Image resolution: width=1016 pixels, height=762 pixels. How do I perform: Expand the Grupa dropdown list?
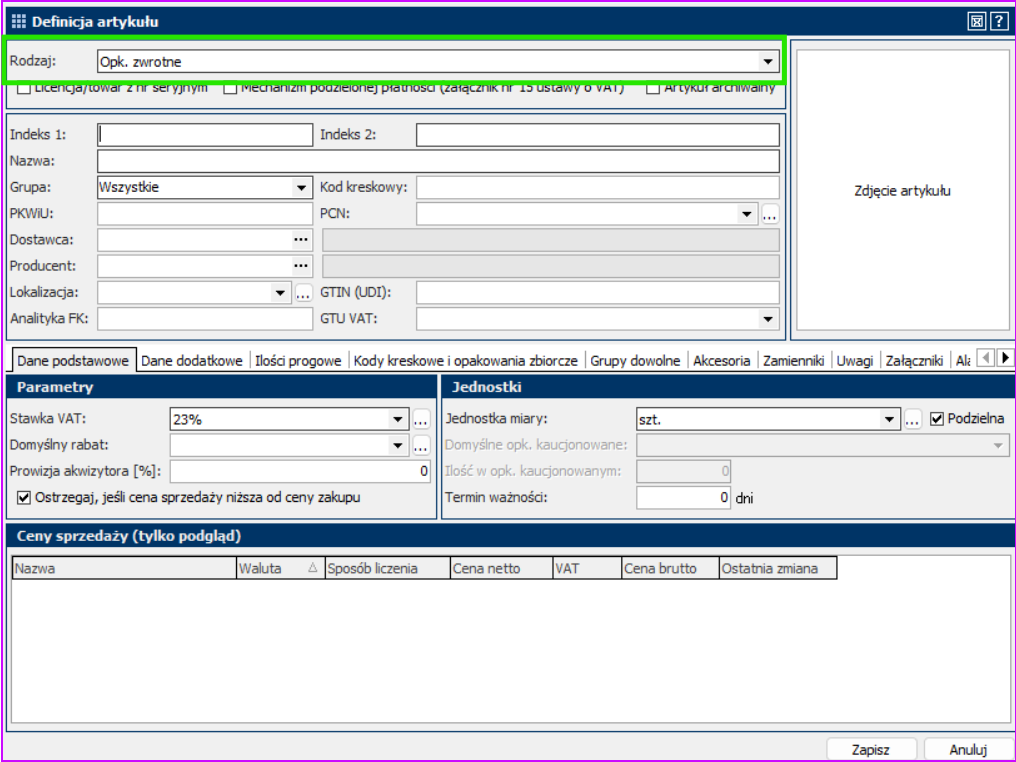(x=301, y=187)
